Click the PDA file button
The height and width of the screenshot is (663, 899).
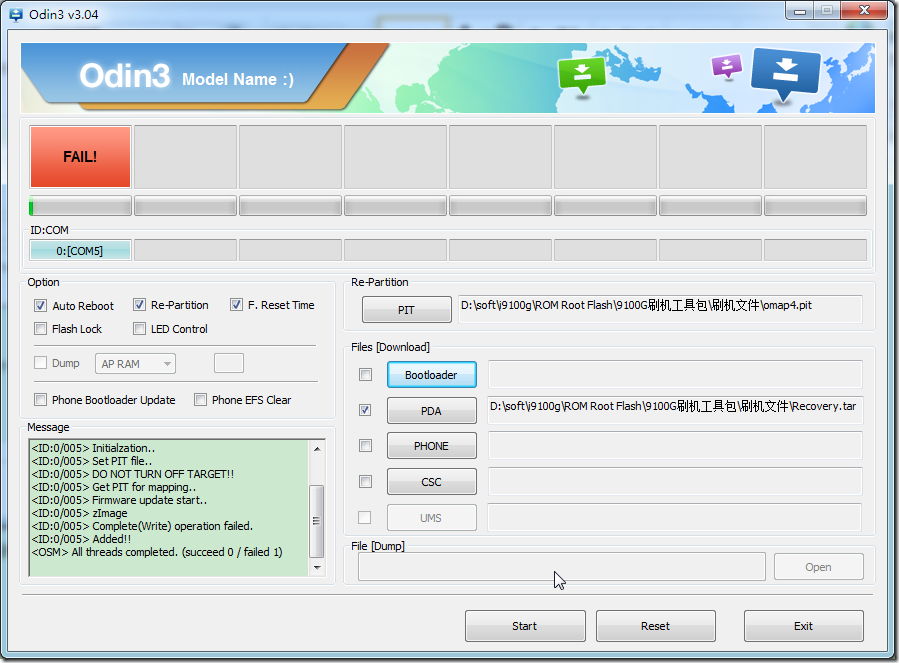431,411
